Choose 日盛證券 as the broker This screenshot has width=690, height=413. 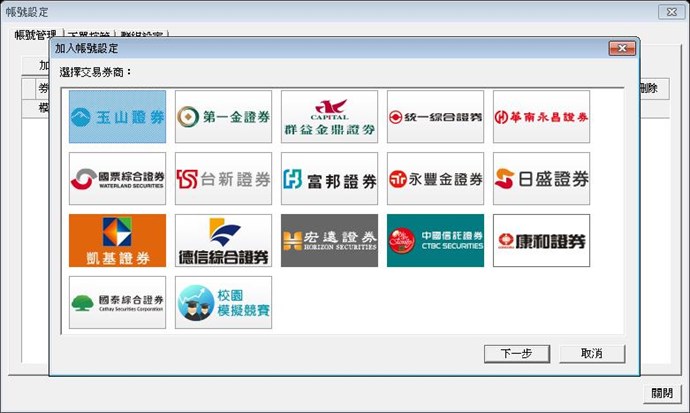[x=541, y=179]
